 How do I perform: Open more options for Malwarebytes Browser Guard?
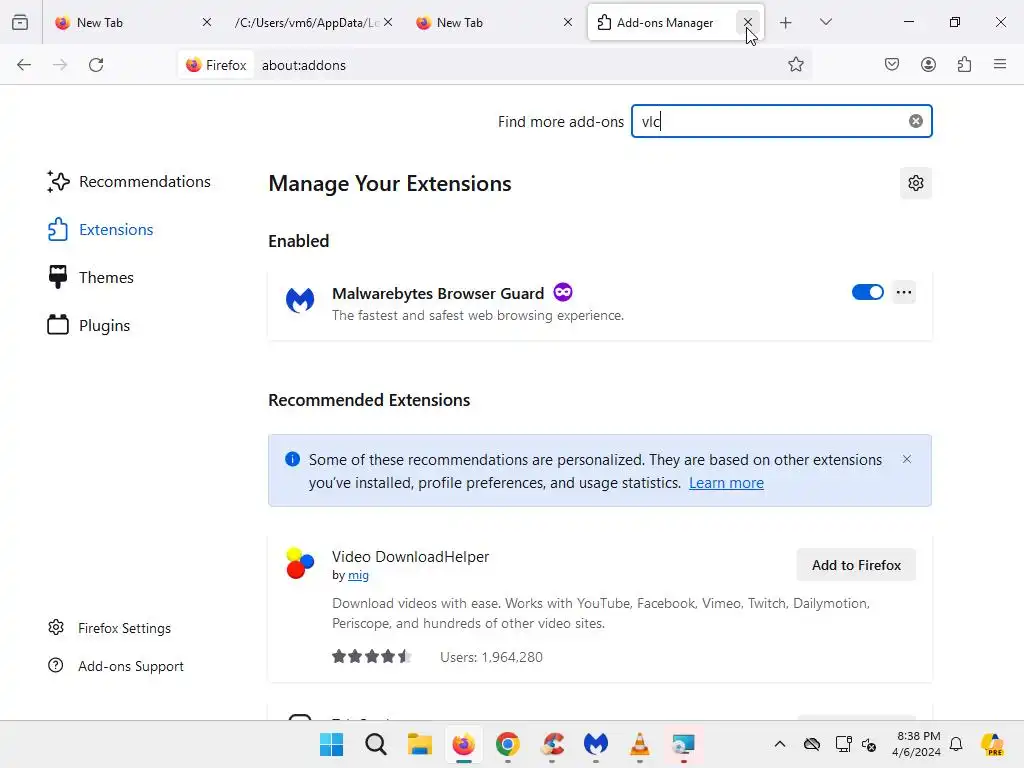coord(904,292)
